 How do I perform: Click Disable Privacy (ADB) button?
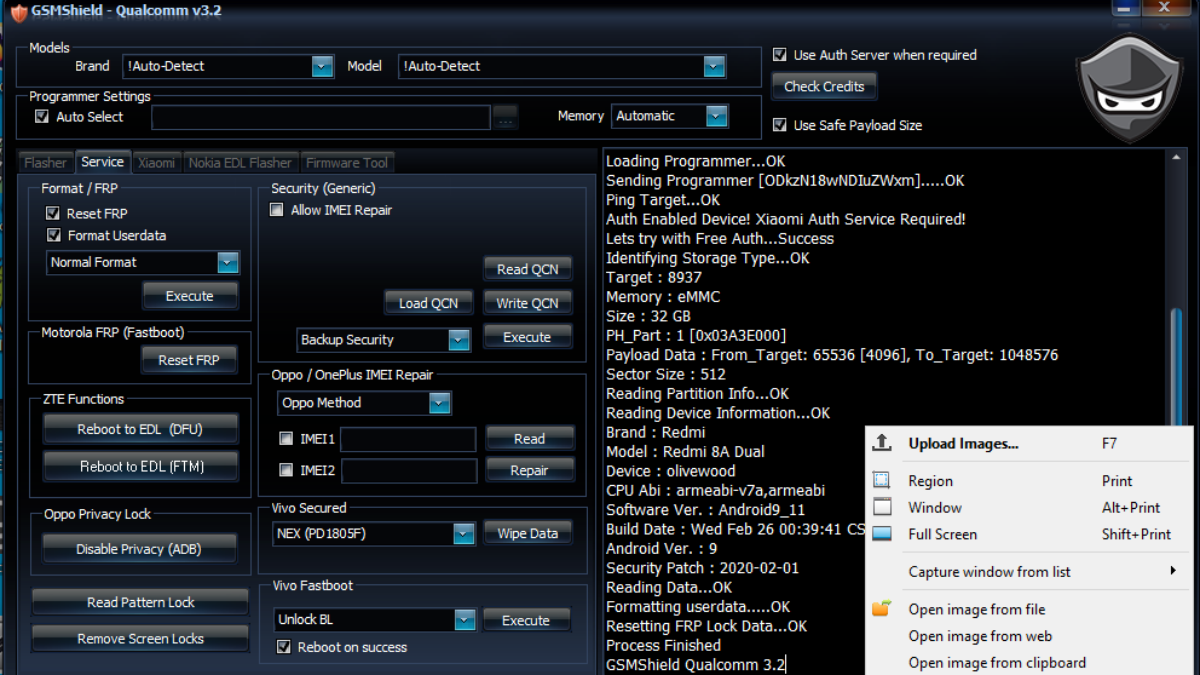pyautogui.click(x=141, y=550)
